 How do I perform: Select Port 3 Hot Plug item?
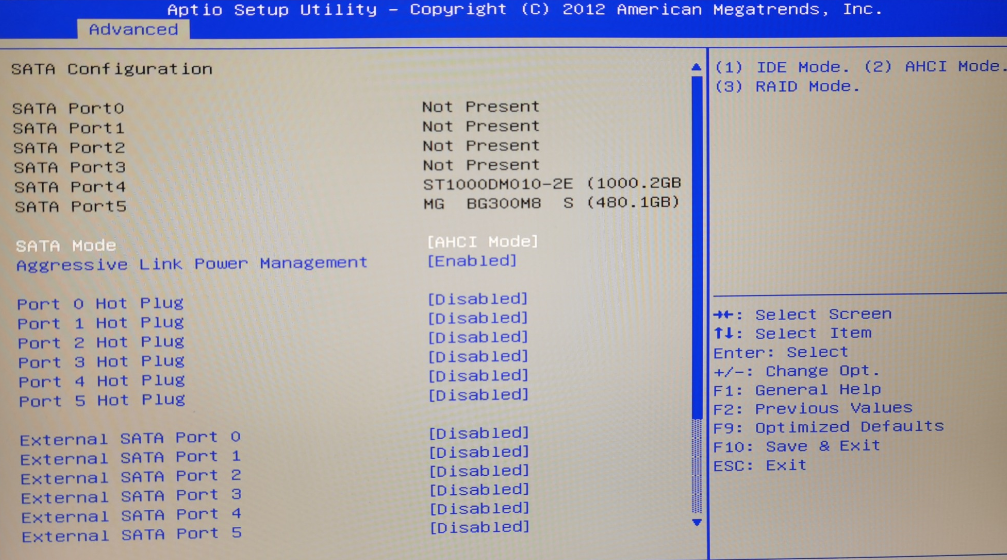(x=101, y=362)
